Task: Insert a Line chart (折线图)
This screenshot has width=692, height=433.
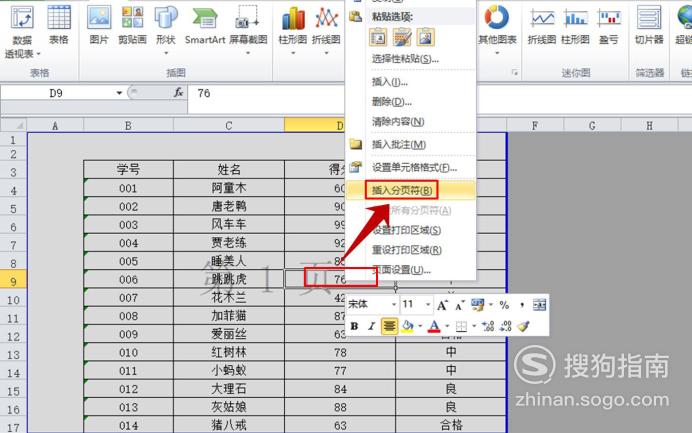Action: click(x=326, y=30)
